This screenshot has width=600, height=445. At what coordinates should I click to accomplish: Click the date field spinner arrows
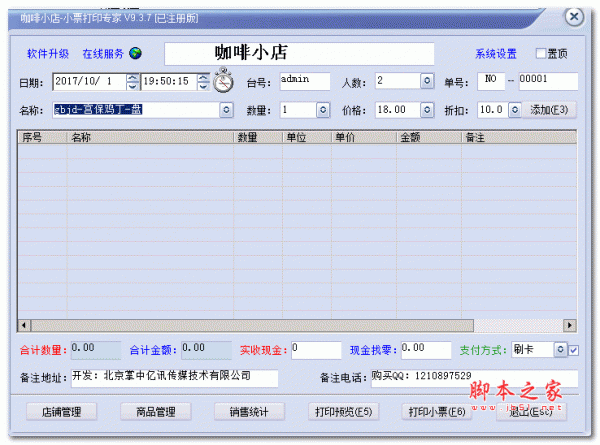tap(133, 81)
